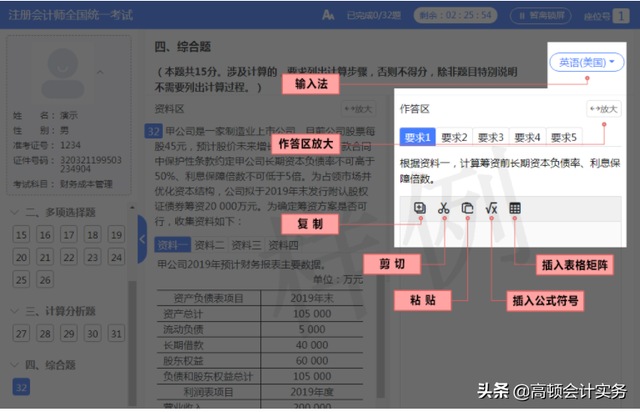Click the 已完成0/32题 progress text
640x412 pixels.
coord(374,16)
